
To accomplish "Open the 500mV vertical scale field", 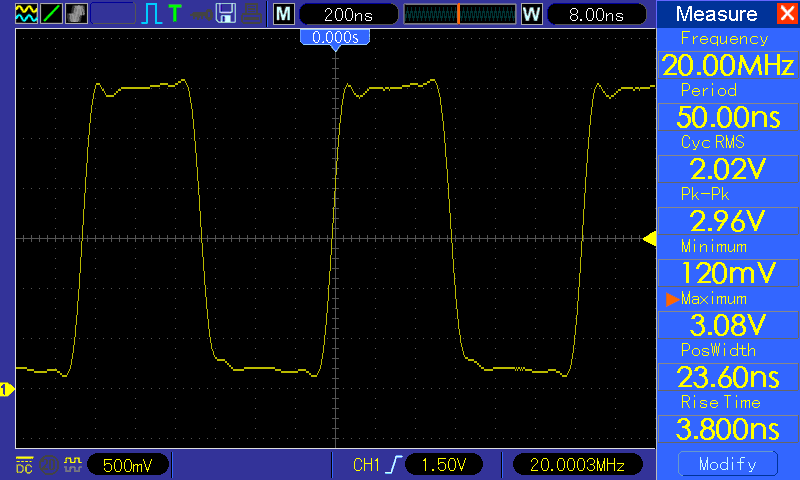I will (128, 465).
